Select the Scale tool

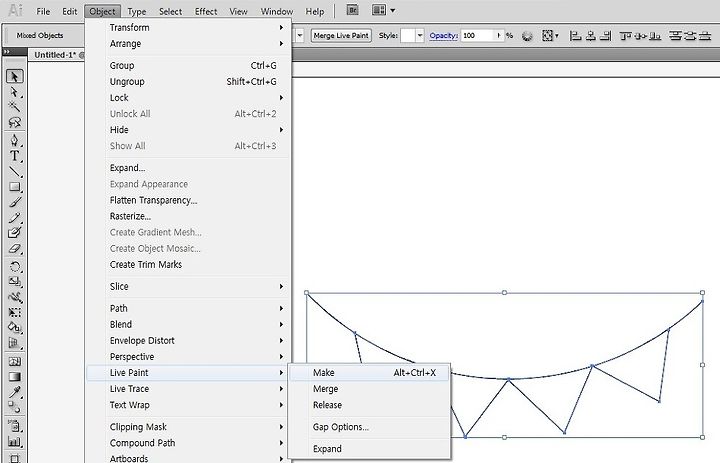(15, 282)
